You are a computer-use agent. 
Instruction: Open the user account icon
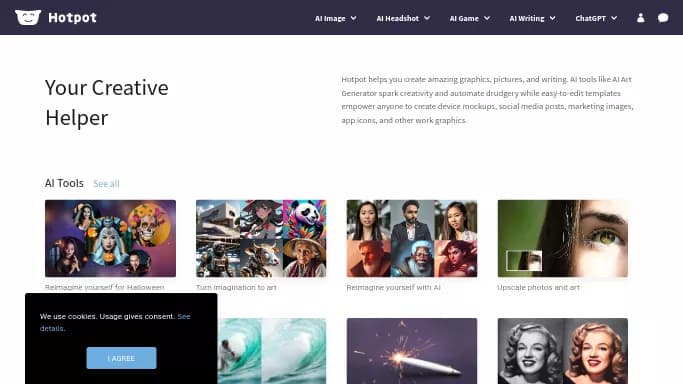tap(640, 18)
